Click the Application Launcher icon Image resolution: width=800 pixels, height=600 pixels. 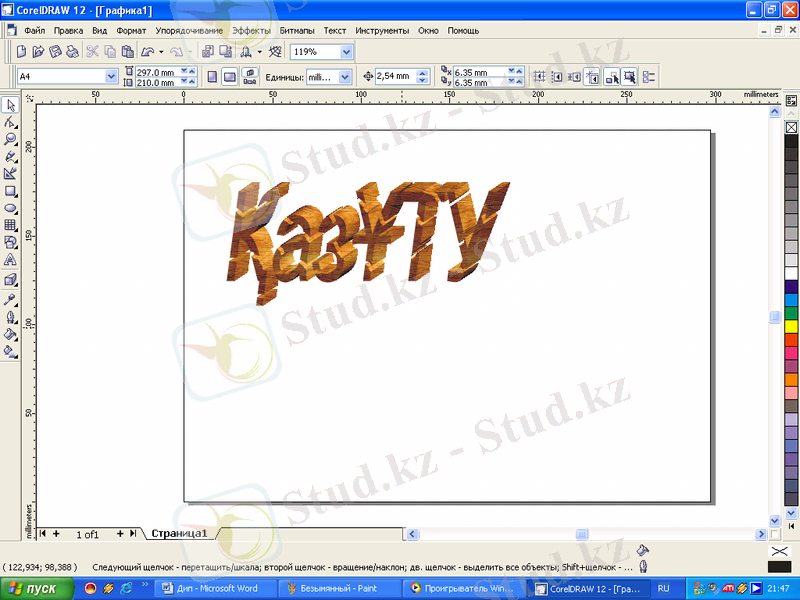point(246,52)
